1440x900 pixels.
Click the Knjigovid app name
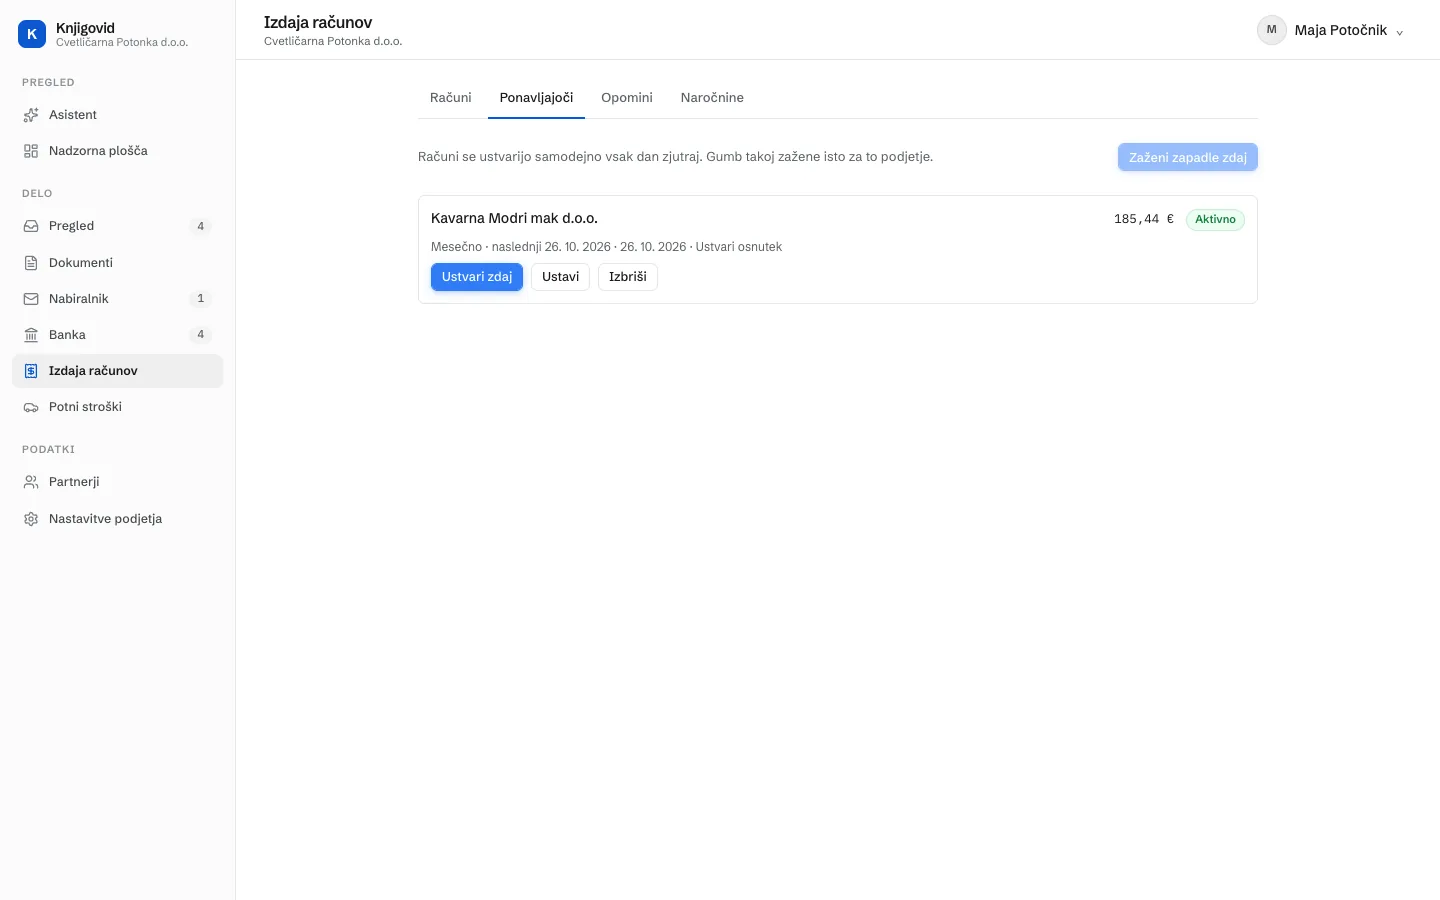coord(85,28)
